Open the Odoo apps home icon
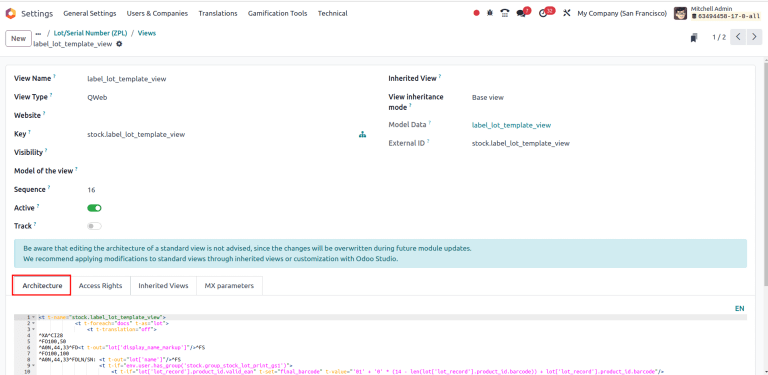The width and height of the screenshot is (768, 375). 10,13
